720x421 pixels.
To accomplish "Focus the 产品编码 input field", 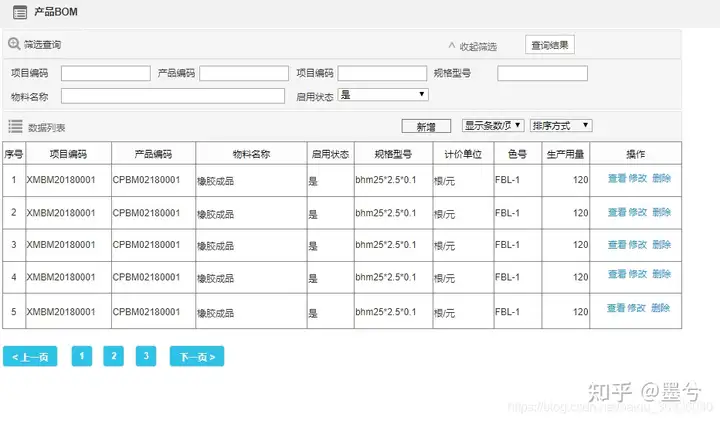I will [244, 73].
